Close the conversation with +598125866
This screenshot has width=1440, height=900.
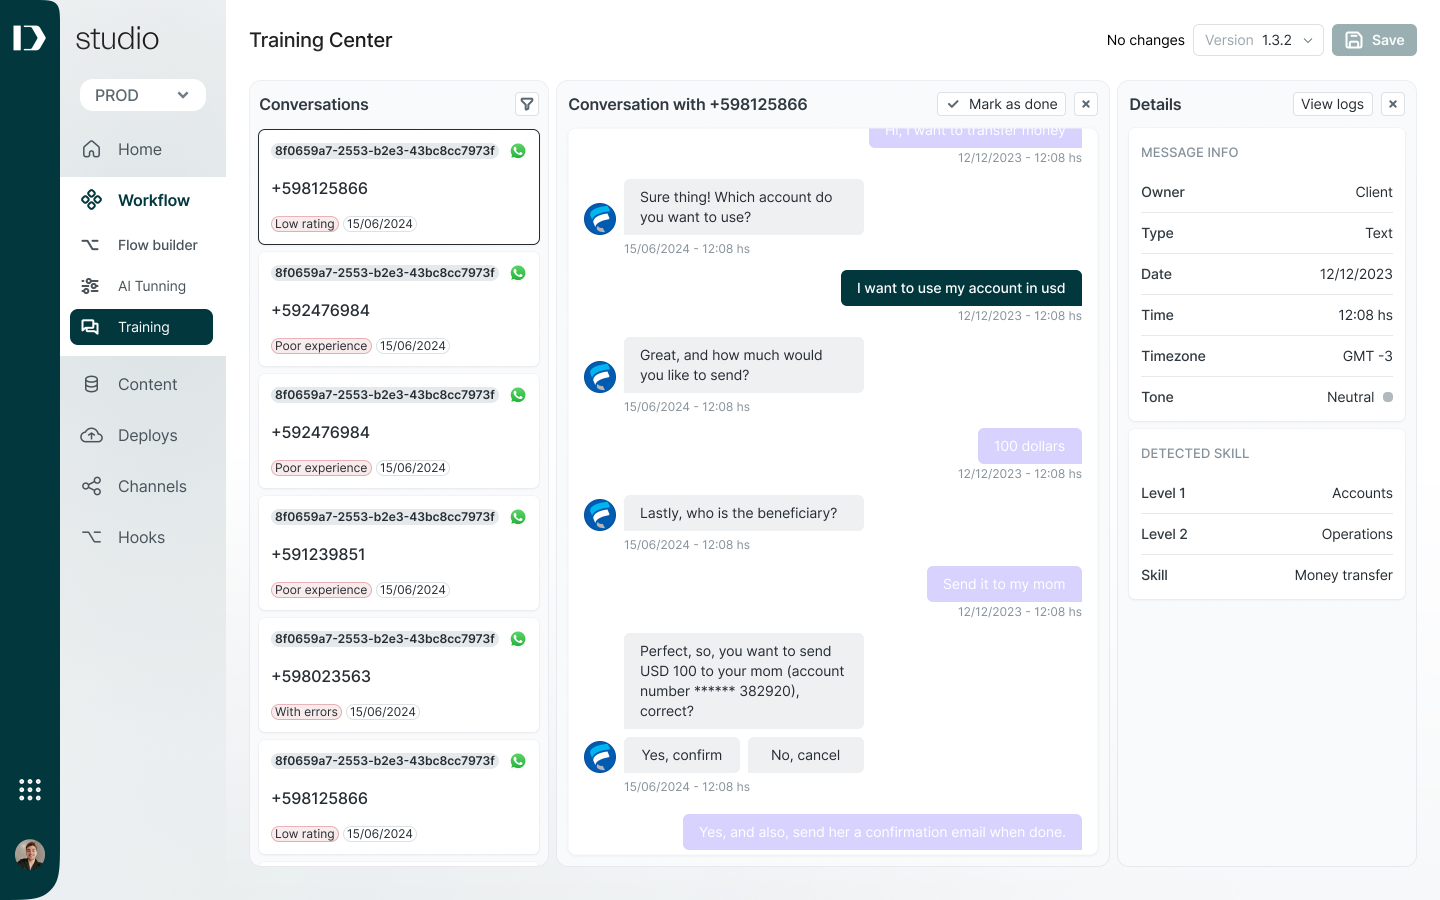pyautogui.click(x=1086, y=104)
